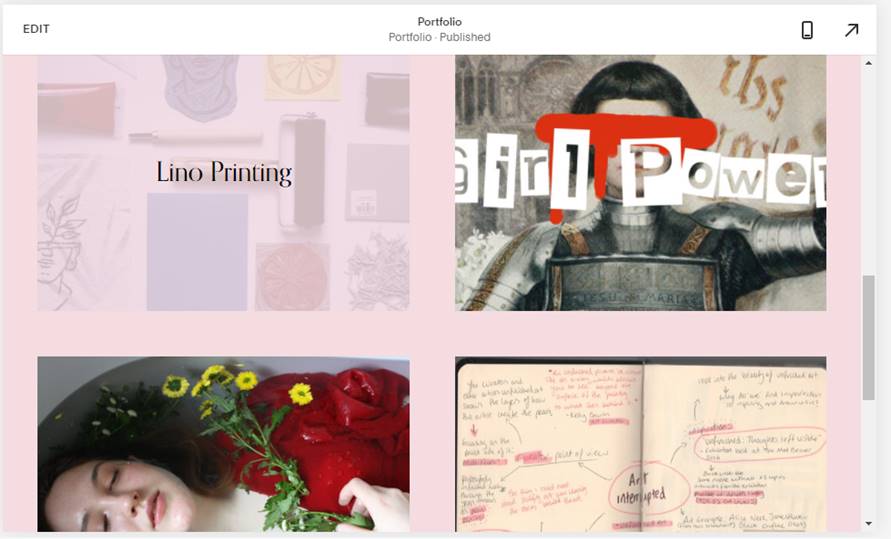Viewport: 891px width, 539px height.
Task: Click the vertical scrollbar thumb
Action: [868, 337]
